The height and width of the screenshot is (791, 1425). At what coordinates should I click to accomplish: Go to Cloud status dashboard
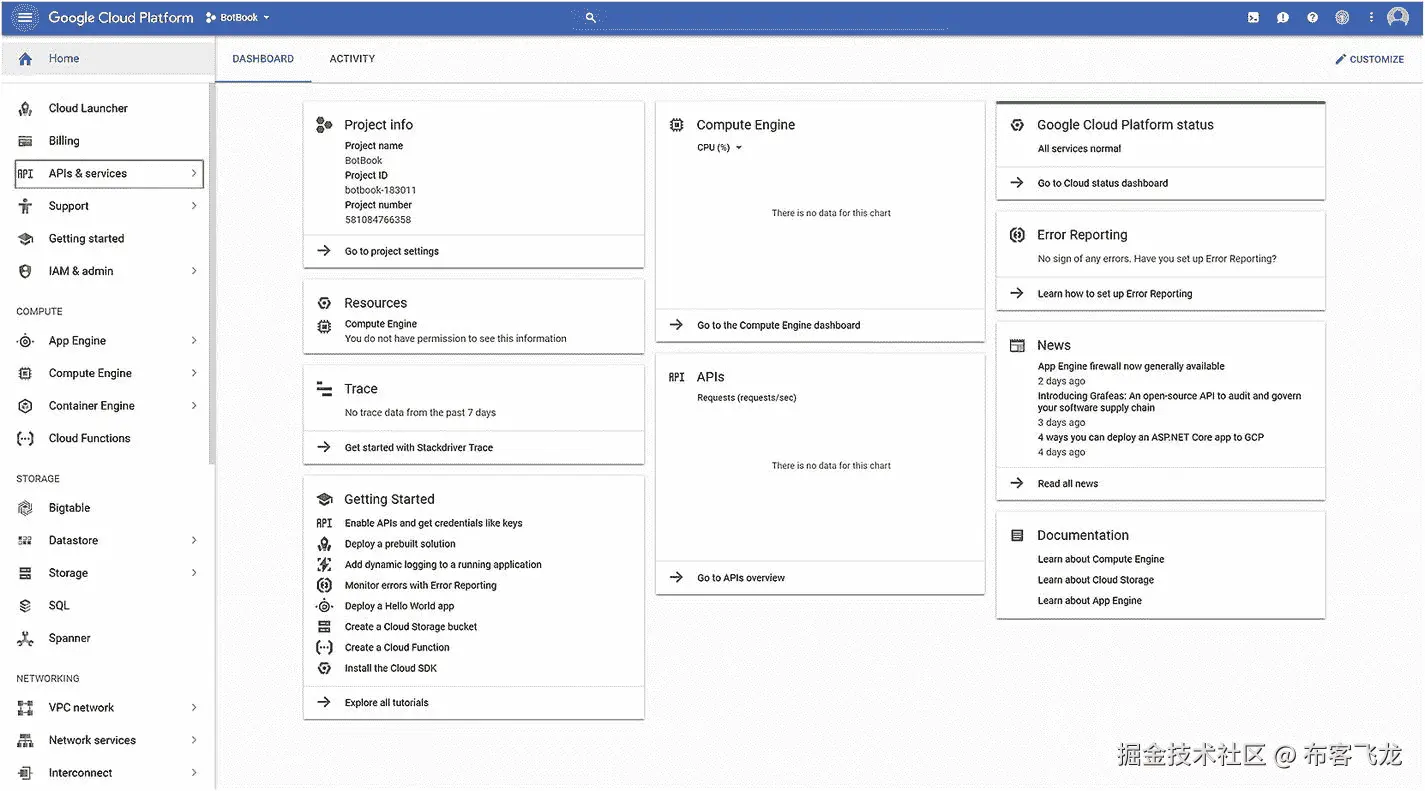(x=1103, y=184)
